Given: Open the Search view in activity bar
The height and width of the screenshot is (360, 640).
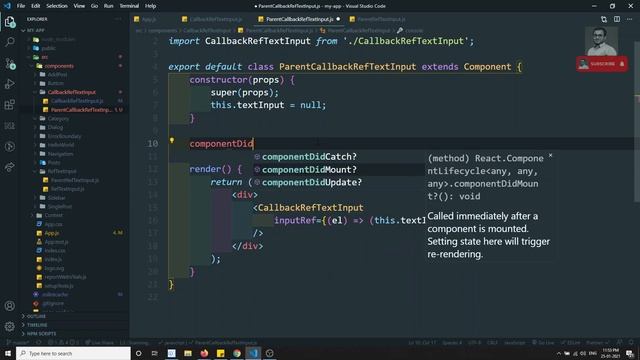Looking at the screenshot, I should [x=10, y=42].
